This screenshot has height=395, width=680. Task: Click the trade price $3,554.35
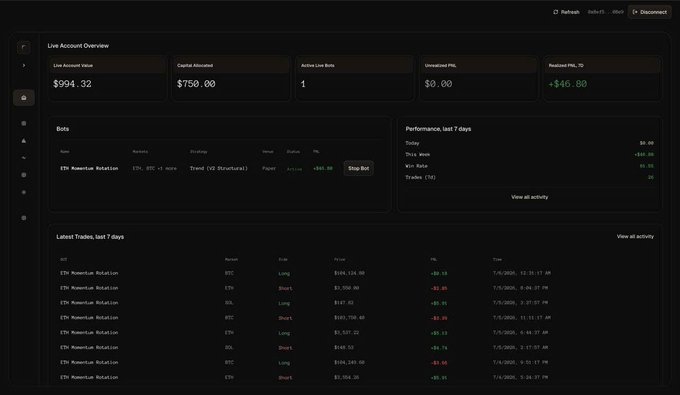coord(347,377)
